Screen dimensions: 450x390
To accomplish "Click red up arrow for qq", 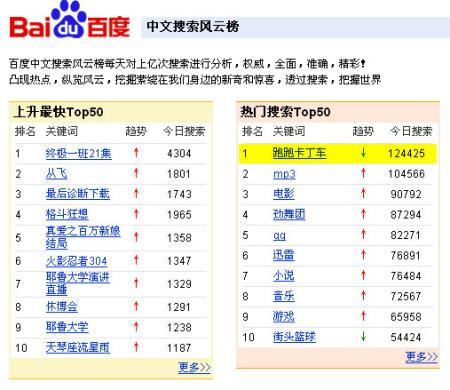I will [363, 234].
